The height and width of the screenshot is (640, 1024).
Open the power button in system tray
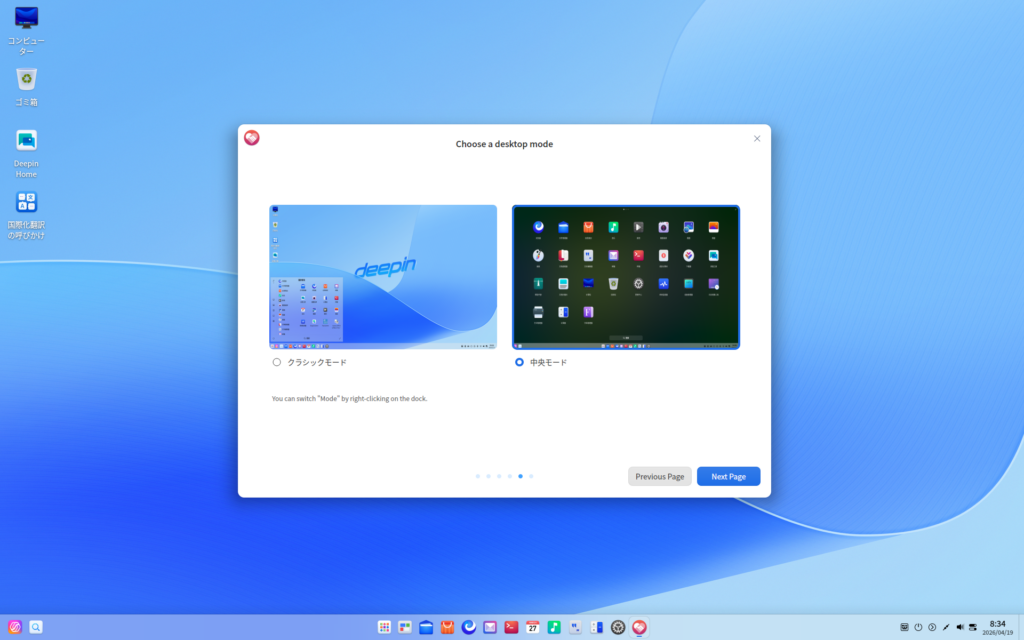pyautogui.click(x=918, y=627)
